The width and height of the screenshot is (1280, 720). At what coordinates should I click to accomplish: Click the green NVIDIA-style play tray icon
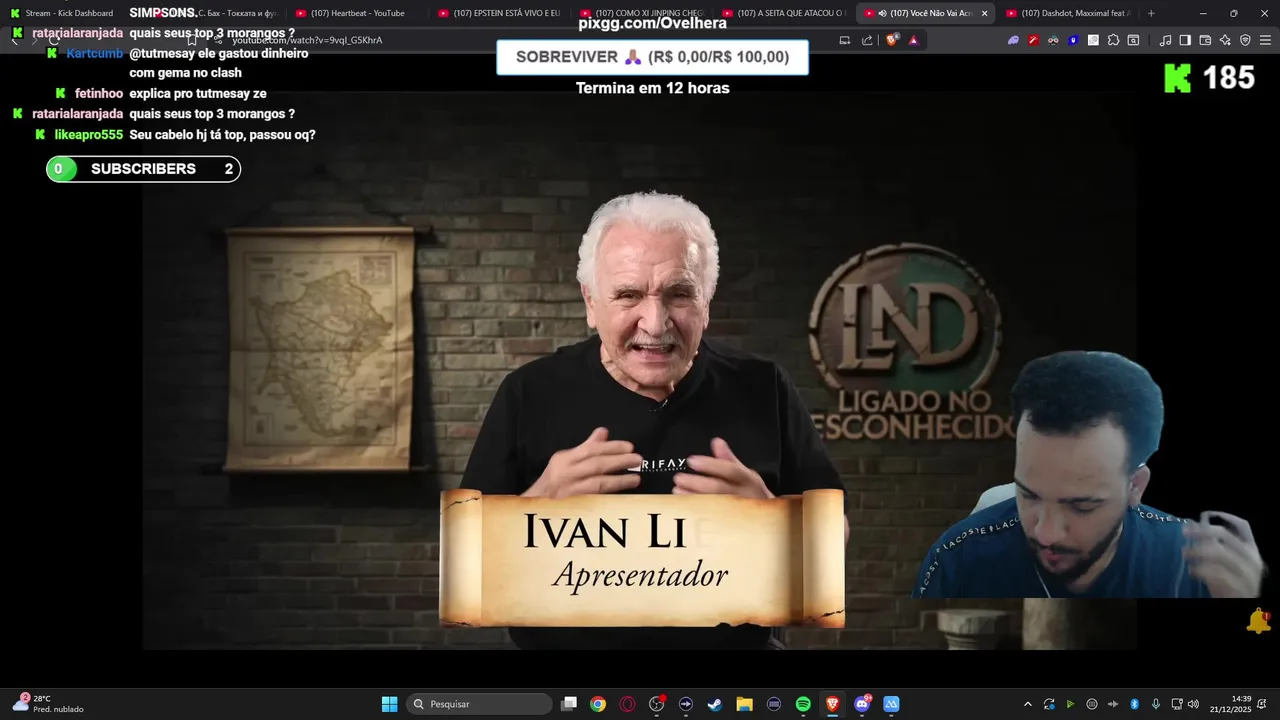1070,704
